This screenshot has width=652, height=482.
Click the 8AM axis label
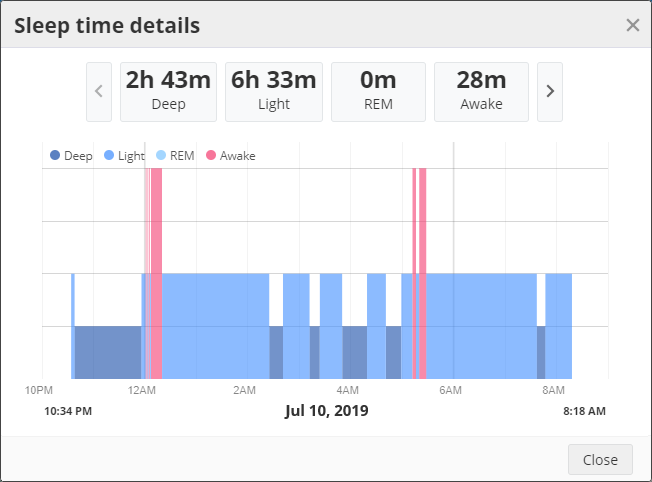point(553,391)
